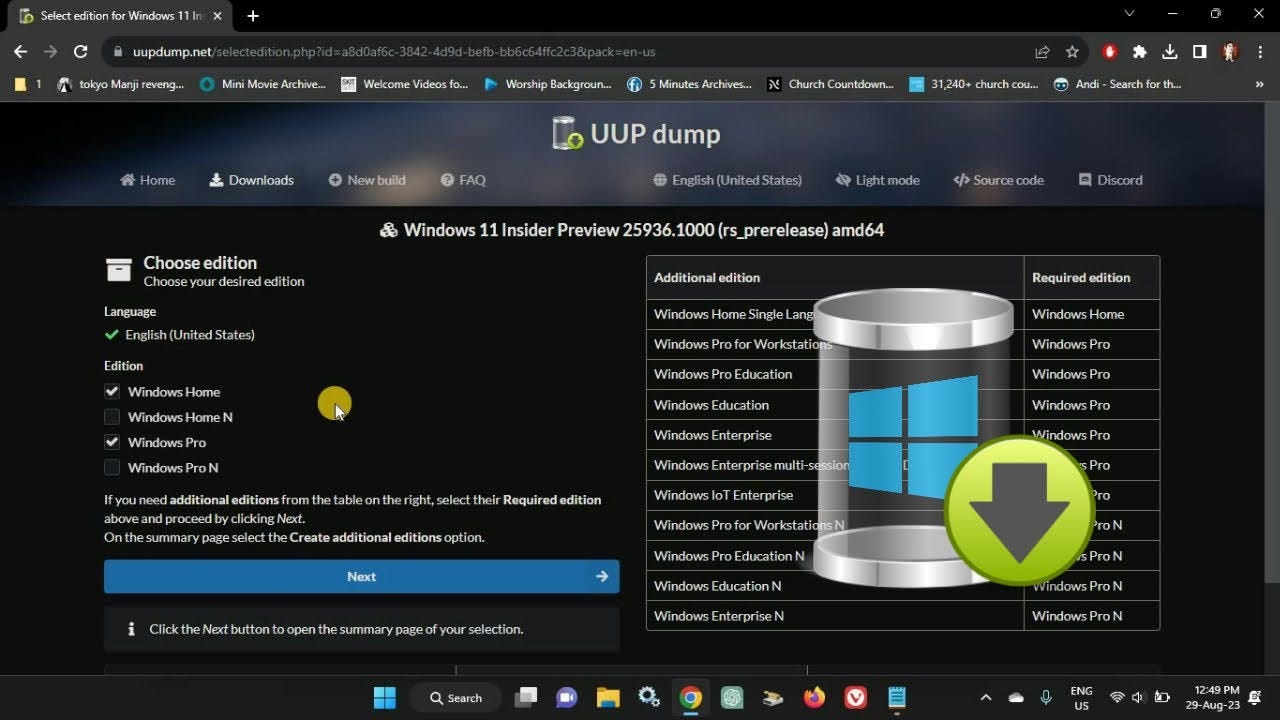
Task: Click the bookmark star in the address bar
Action: pos(1071,51)
